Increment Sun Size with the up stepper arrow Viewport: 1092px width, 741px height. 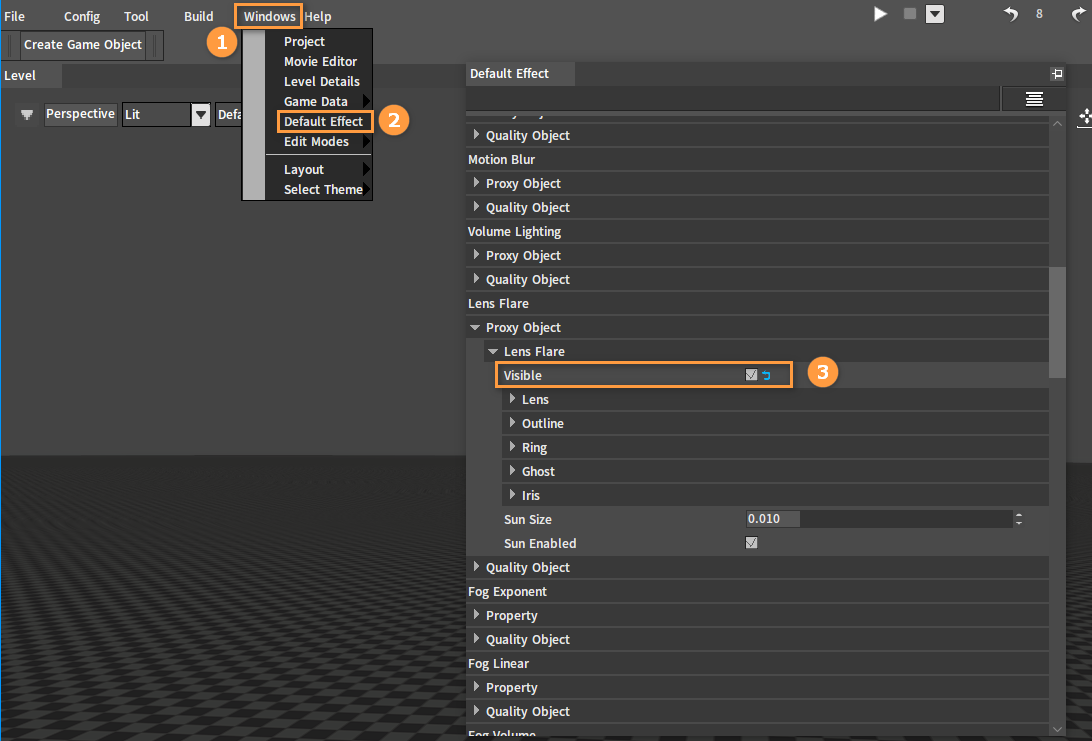(x=1019, y=515)
